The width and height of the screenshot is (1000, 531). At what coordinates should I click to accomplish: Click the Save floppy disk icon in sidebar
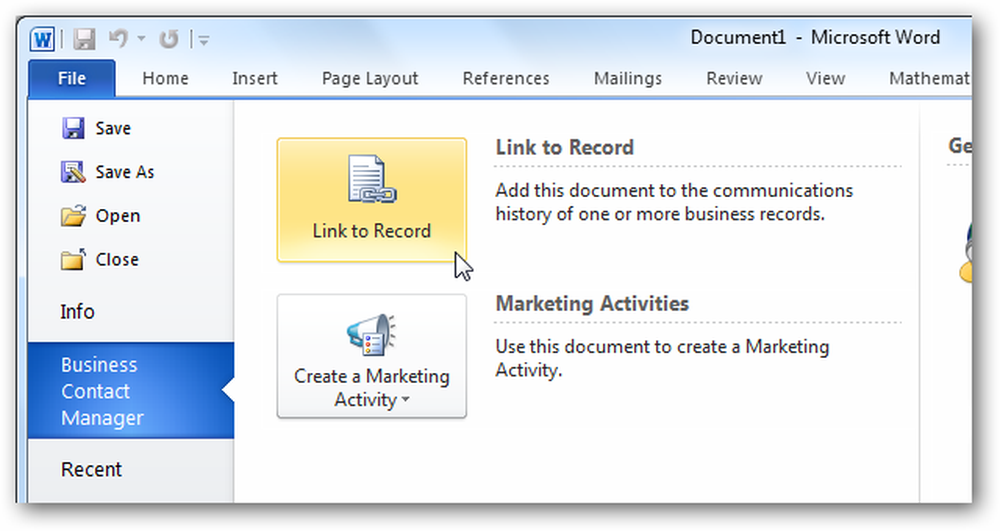(x=73, y=128)
